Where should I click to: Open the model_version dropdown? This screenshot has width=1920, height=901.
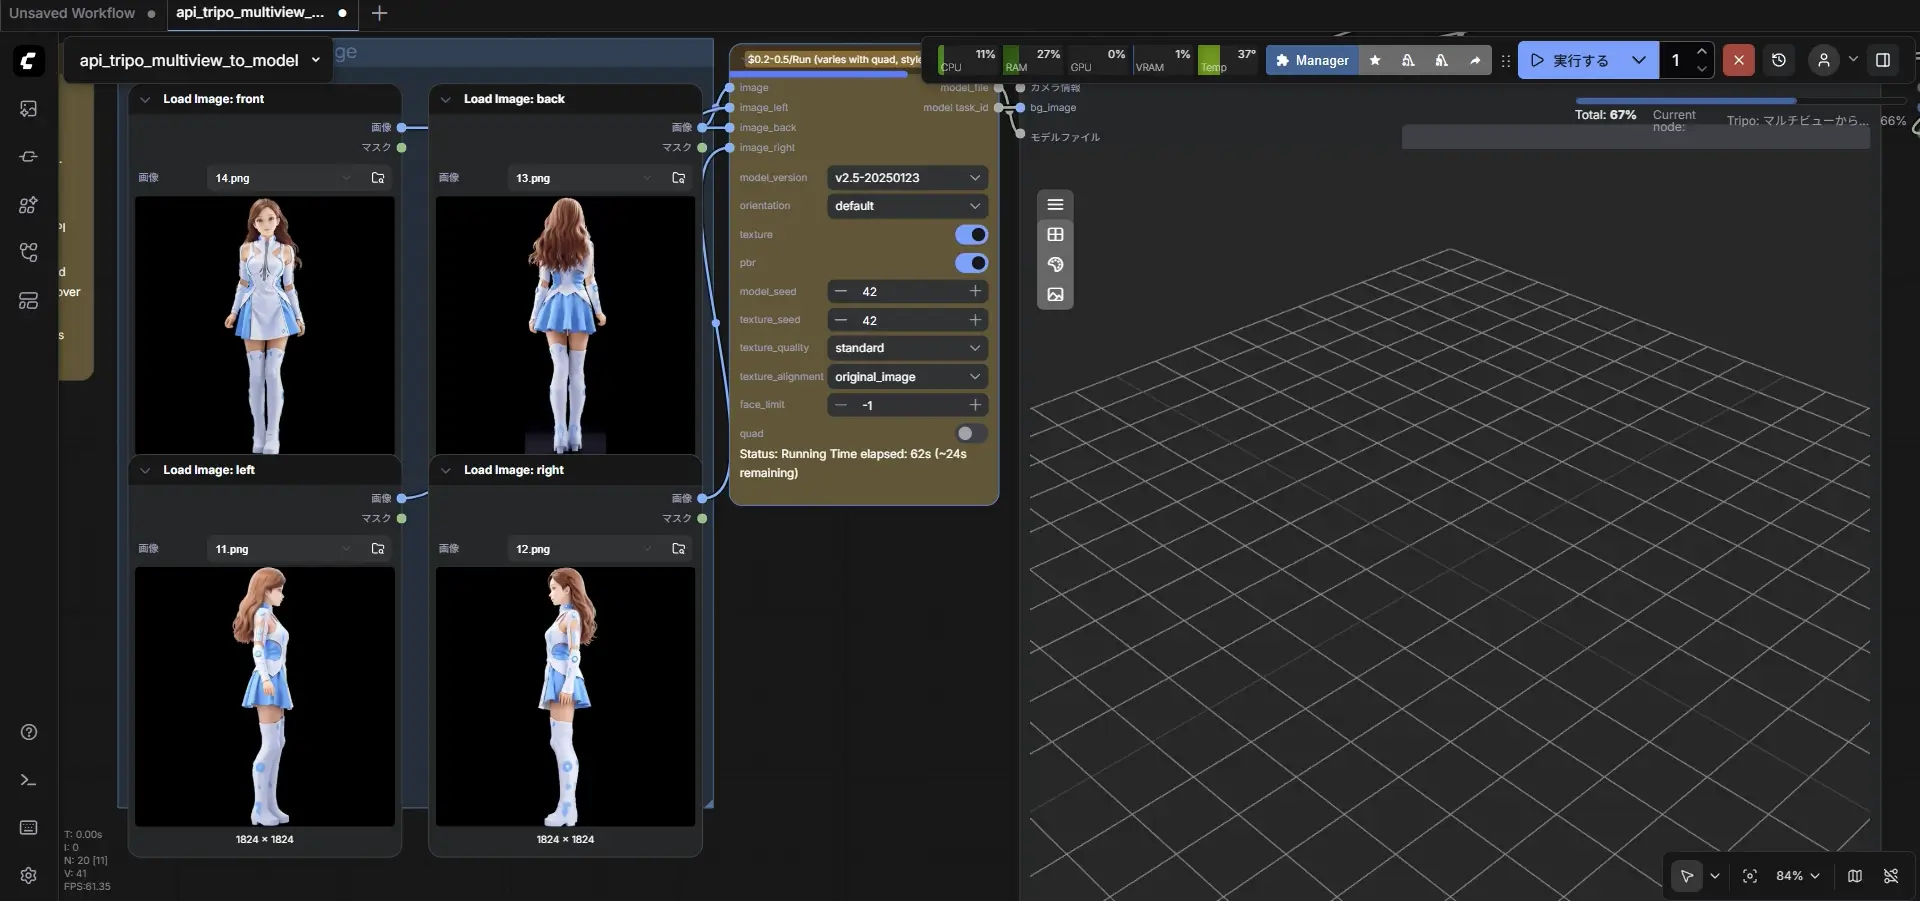[905, 177]
